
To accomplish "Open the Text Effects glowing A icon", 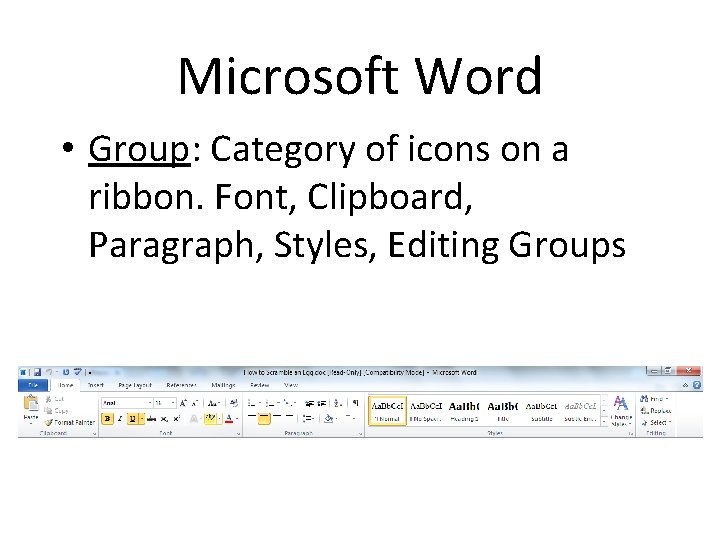I will coord(194,419).
